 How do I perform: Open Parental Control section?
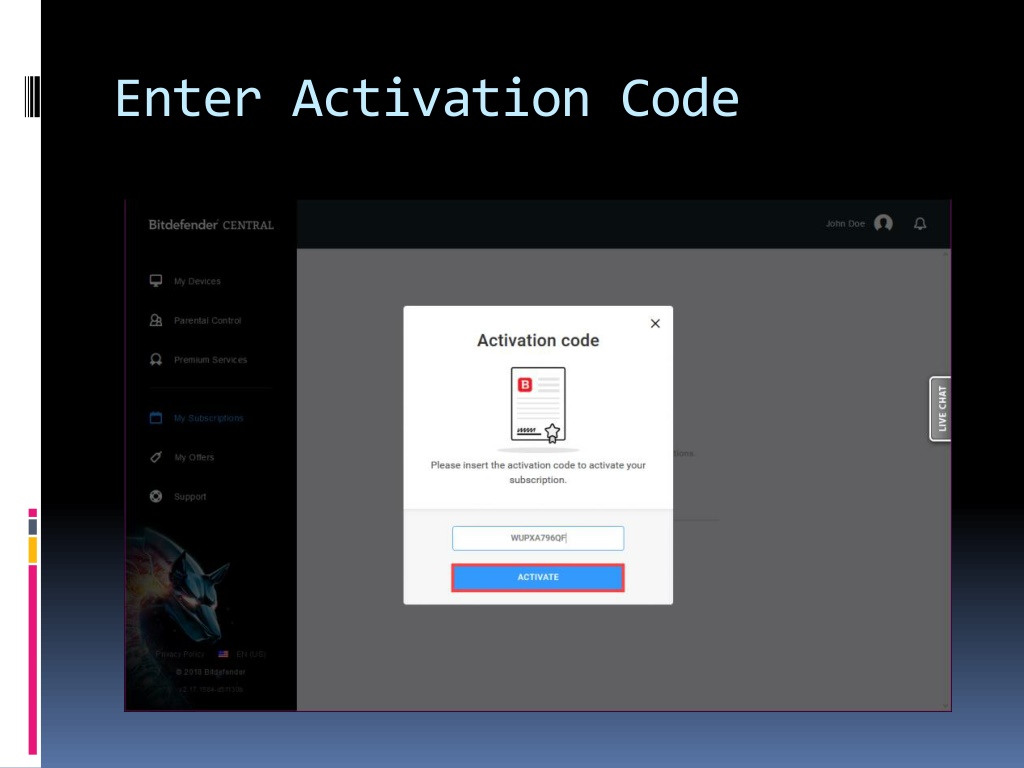208,321
